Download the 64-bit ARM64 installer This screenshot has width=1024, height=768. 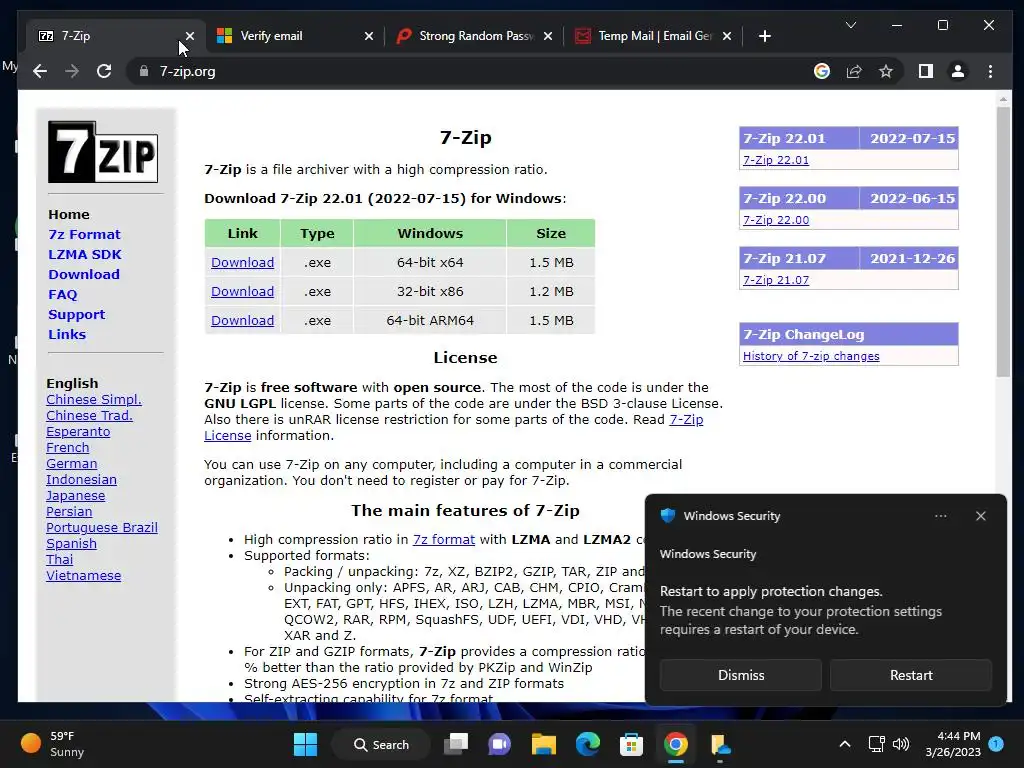242,321
